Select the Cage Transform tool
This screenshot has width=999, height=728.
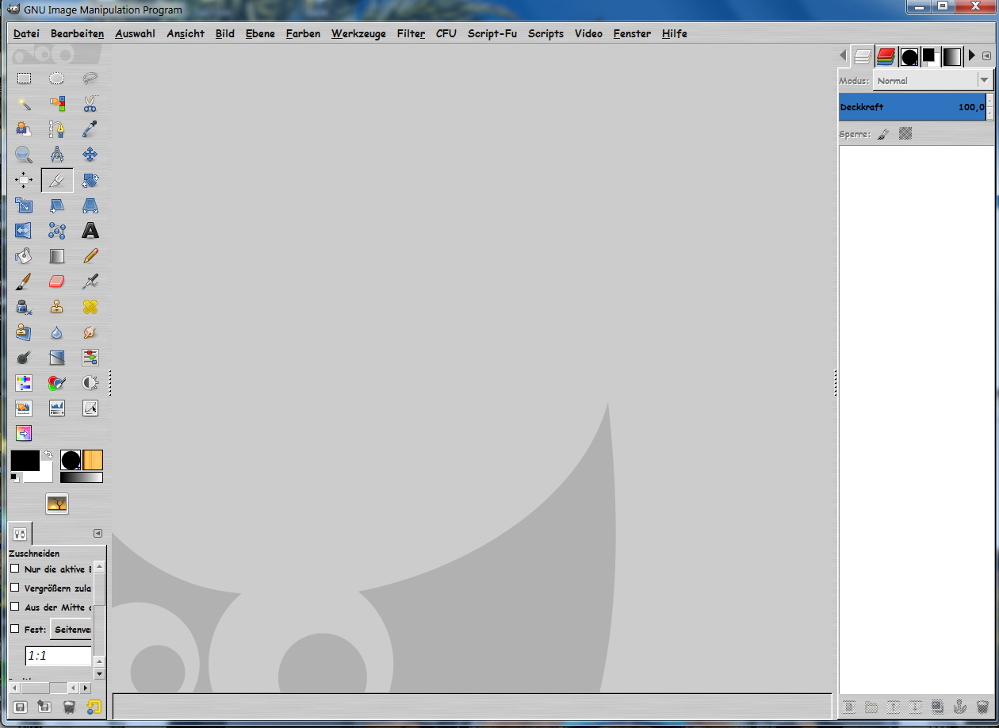click(x=57, y=231)
